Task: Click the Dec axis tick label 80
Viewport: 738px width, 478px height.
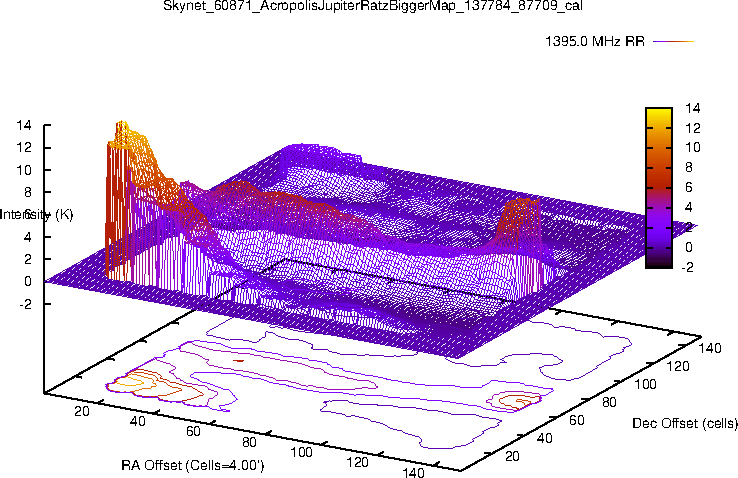Action: 609,402
